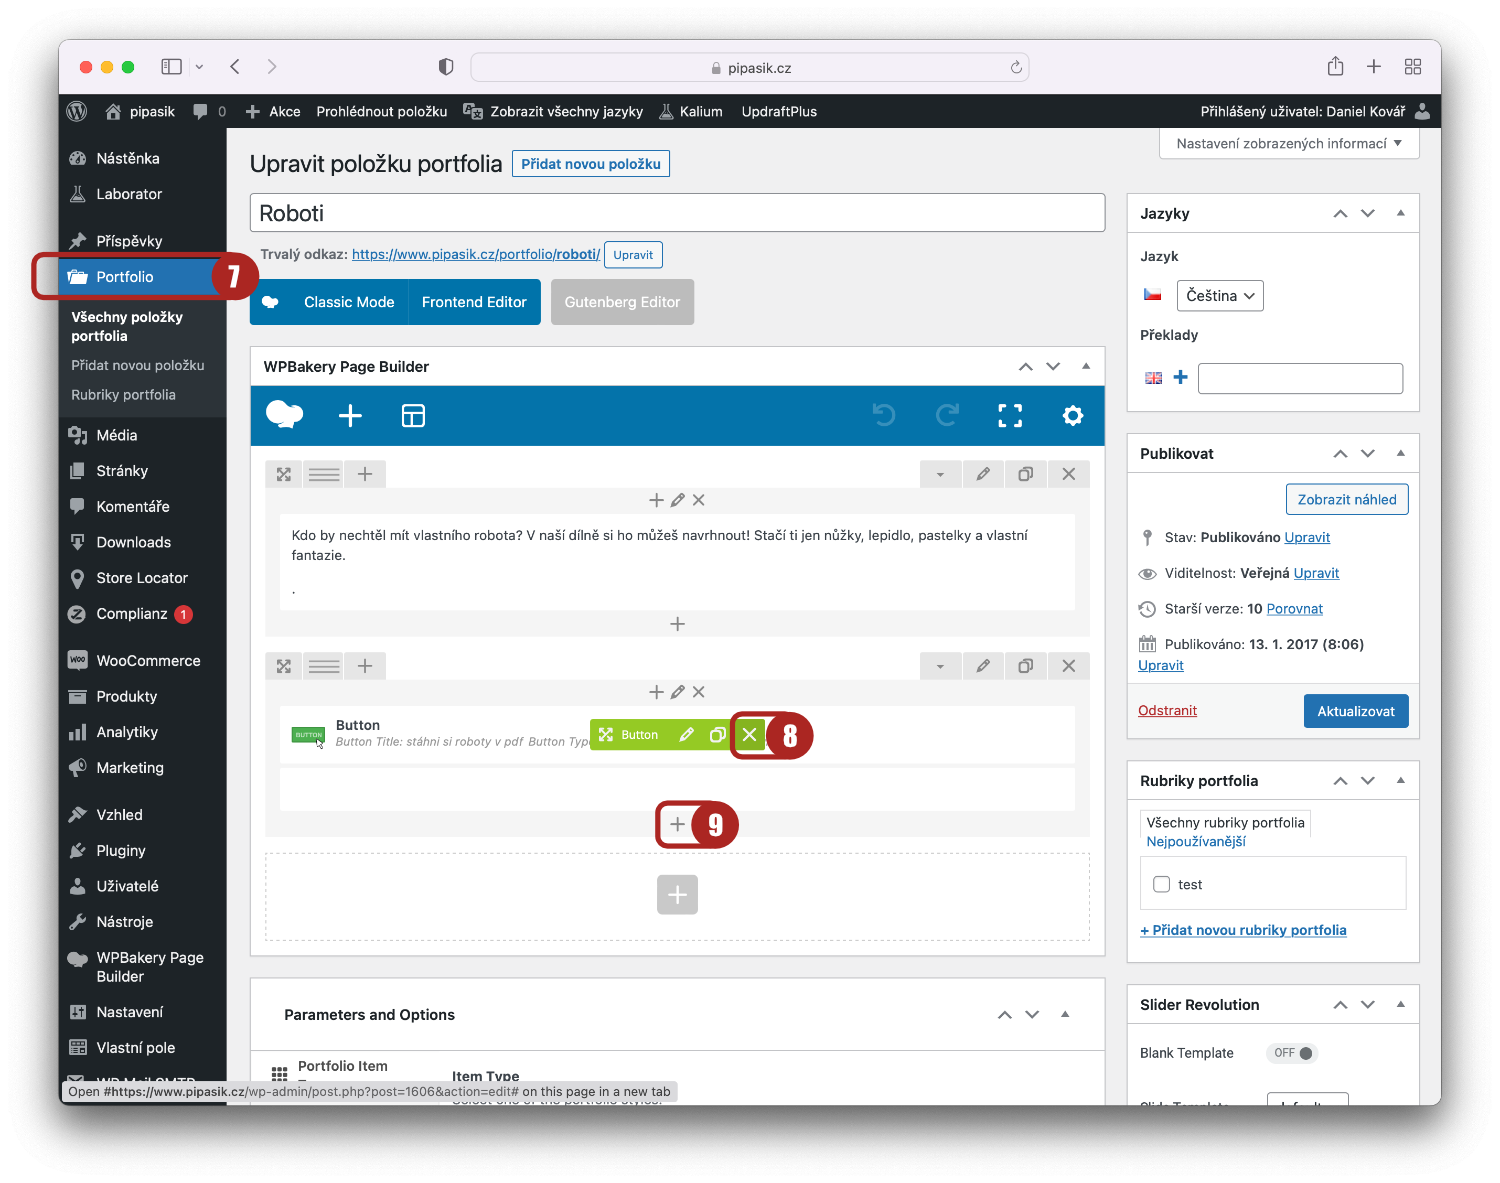
Task: Open WooCommerce in the sidebar menu
Action: [148, 661]
